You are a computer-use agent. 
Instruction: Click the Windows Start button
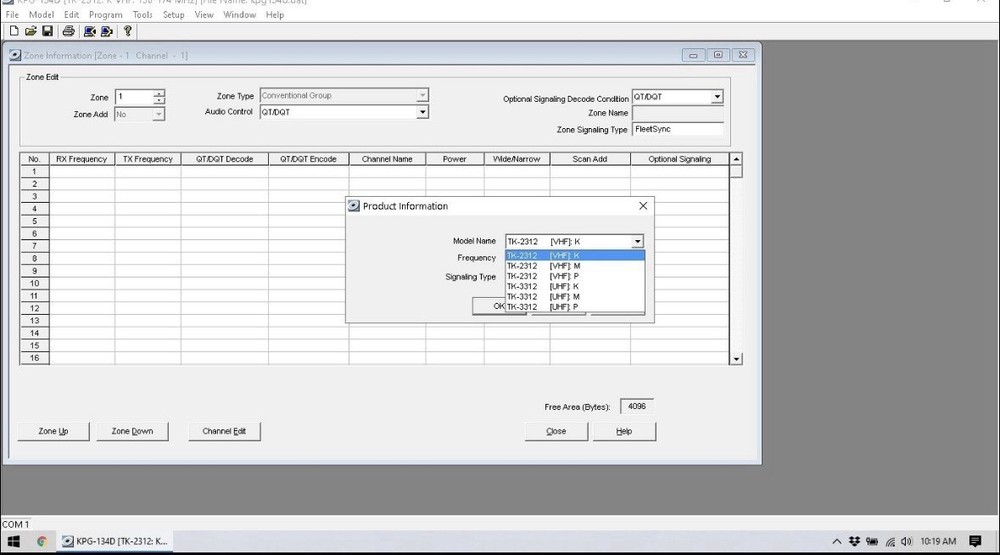(x=13, y=542)
